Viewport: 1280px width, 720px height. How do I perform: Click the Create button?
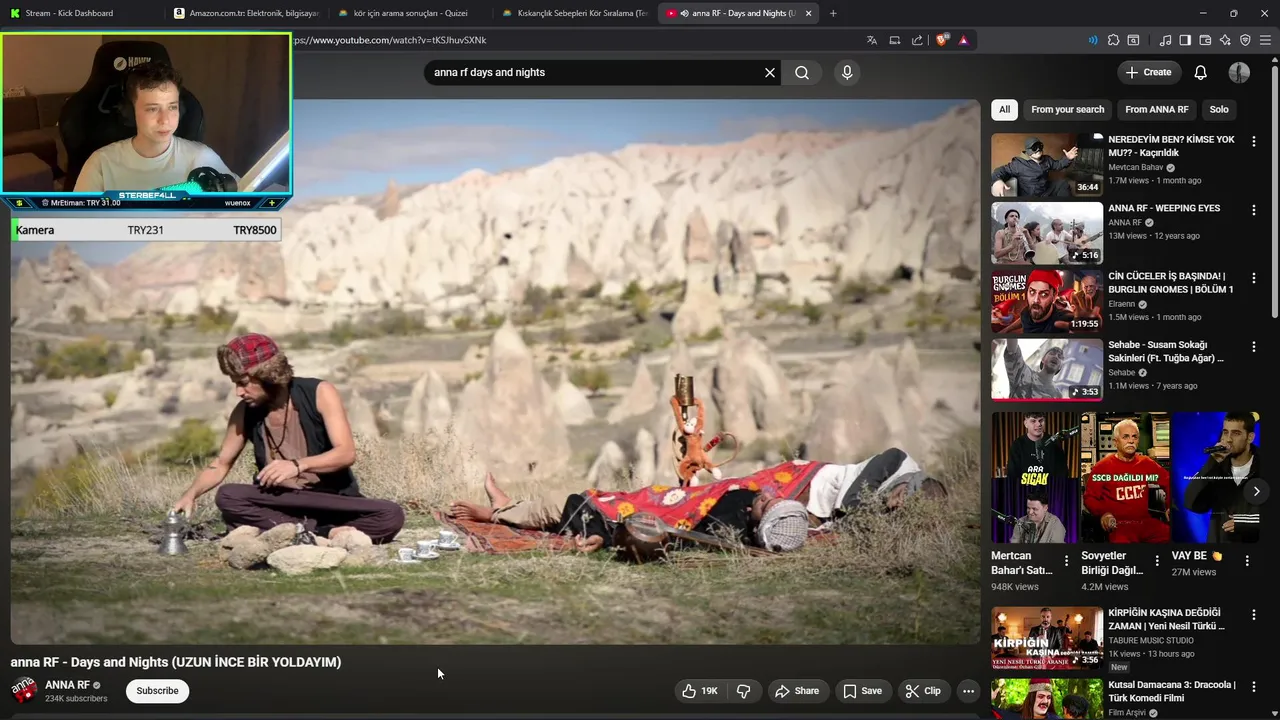pos(1148,72)
